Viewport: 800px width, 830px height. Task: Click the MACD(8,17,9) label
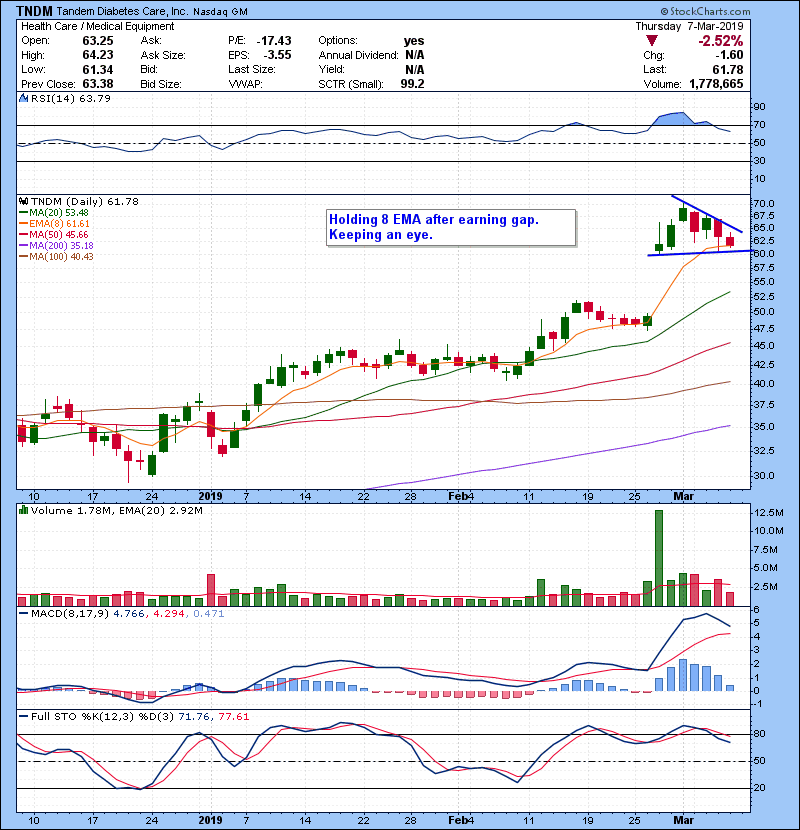70,614
